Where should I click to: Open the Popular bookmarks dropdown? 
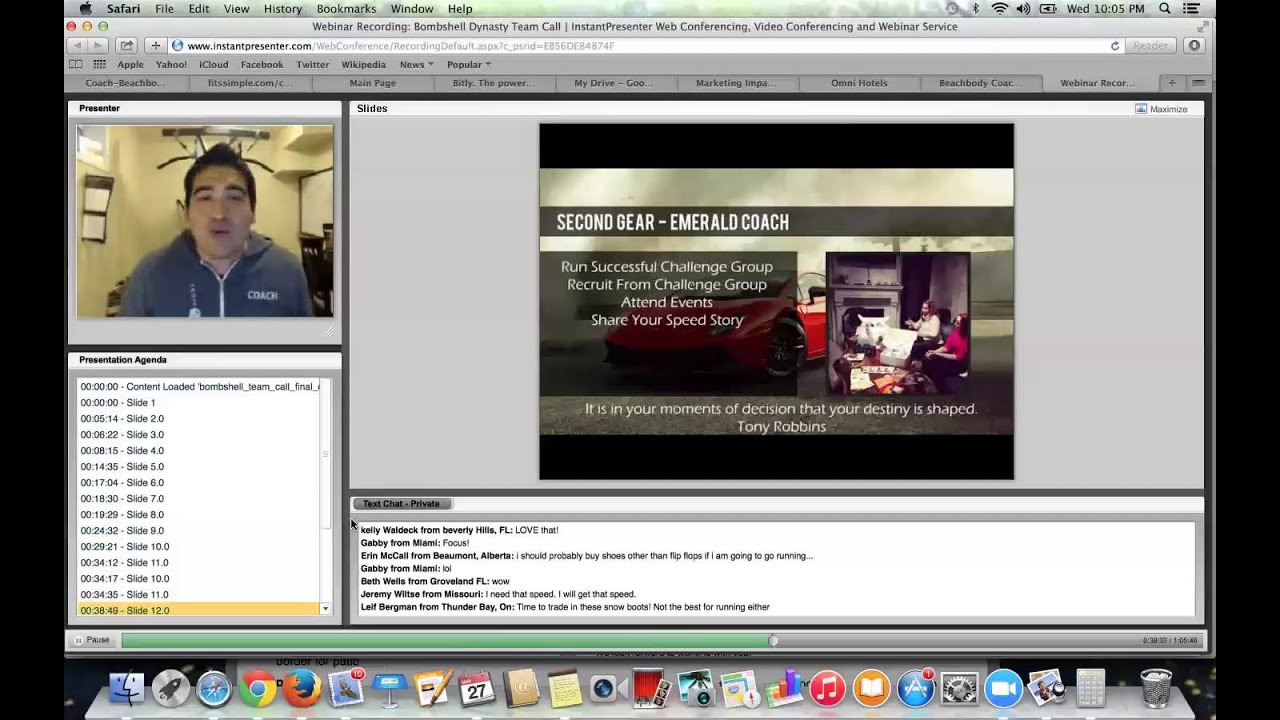[x=469, y=64]
